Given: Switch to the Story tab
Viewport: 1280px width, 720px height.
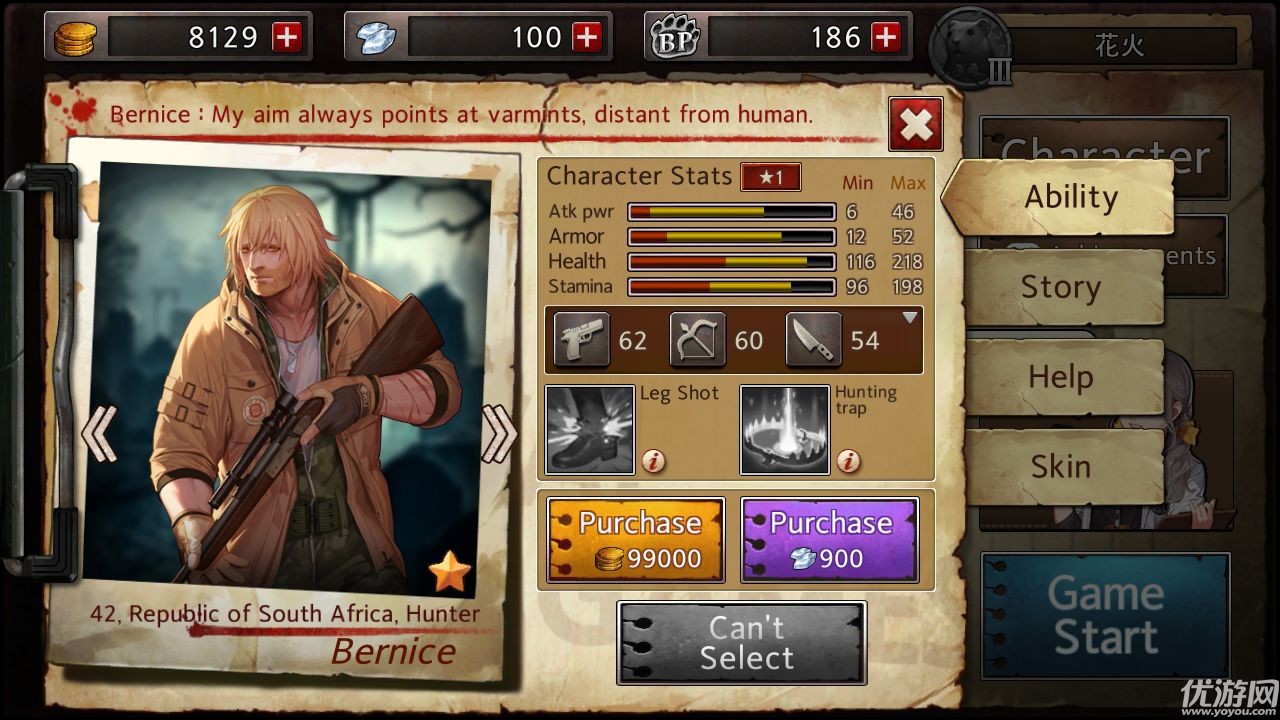Looking at the screenshot, I should coord(1063,288).
